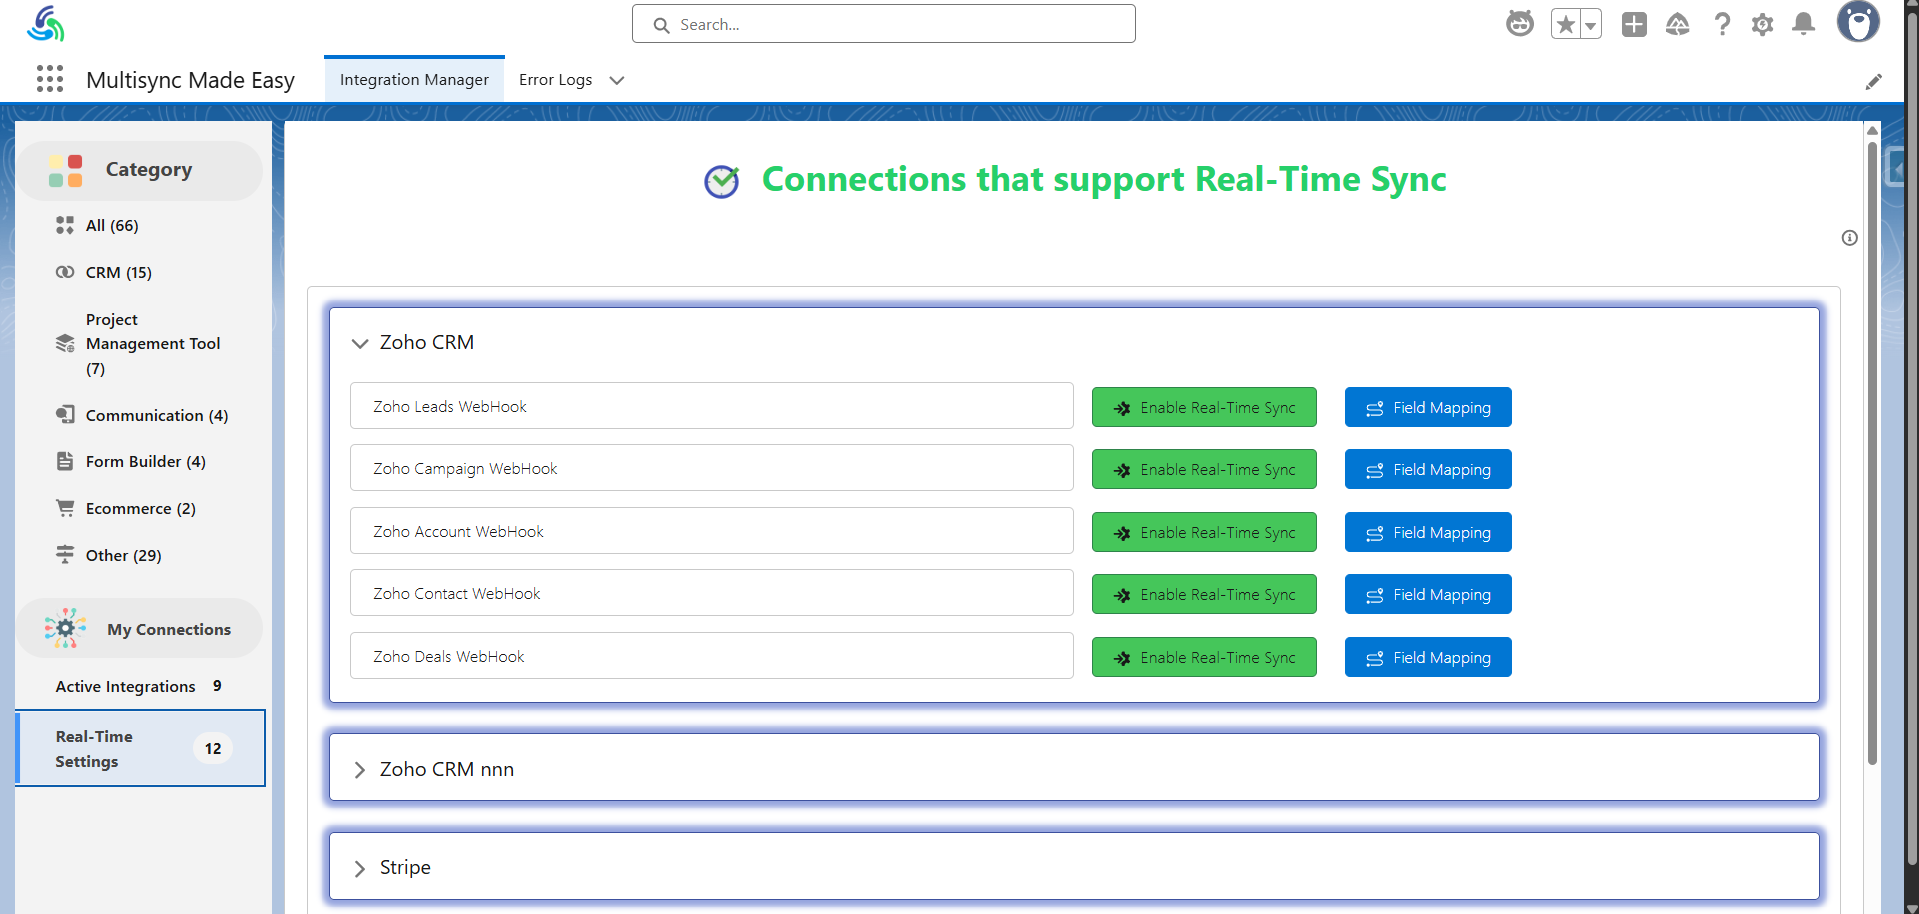Click the Zoho Deals WebHook row

pos(712,656)
